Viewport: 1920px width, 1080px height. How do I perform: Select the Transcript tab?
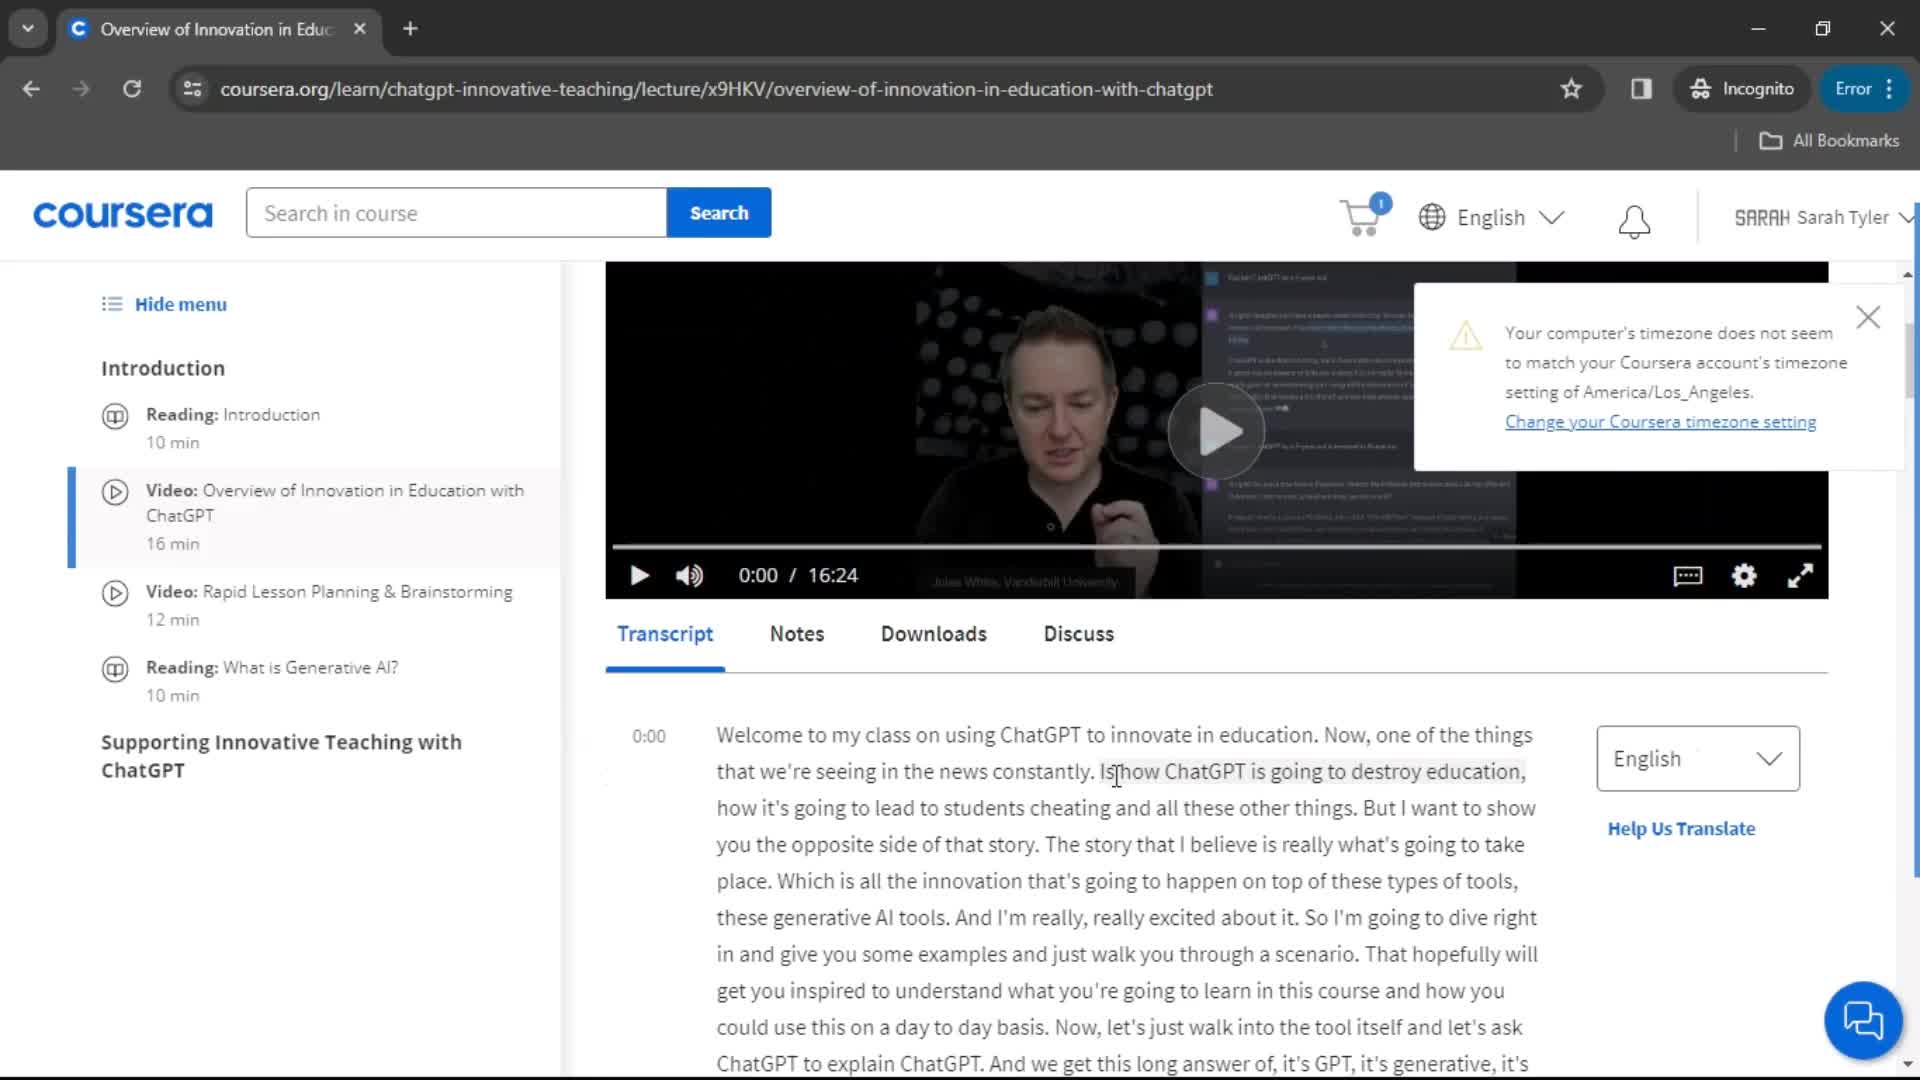[x=666, y=633]
